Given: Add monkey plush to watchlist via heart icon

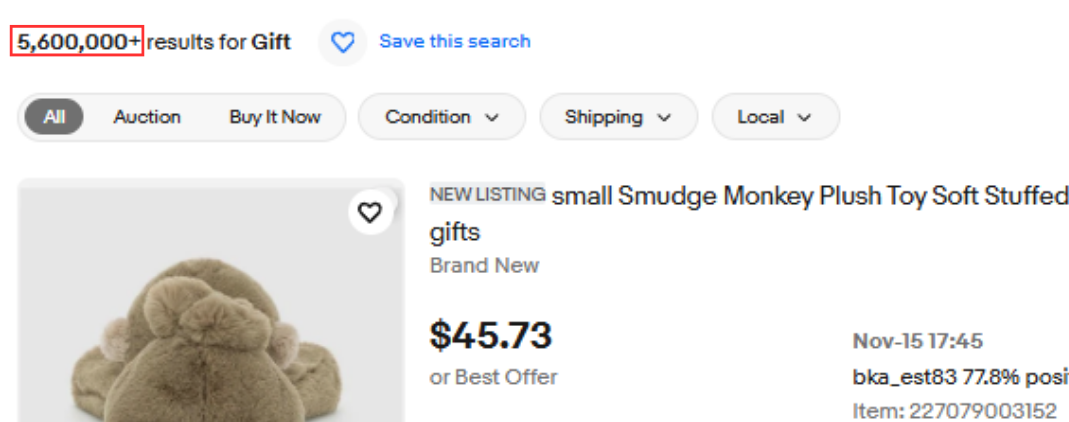Looking at the screenshot, I should click(x=370, y=213).
